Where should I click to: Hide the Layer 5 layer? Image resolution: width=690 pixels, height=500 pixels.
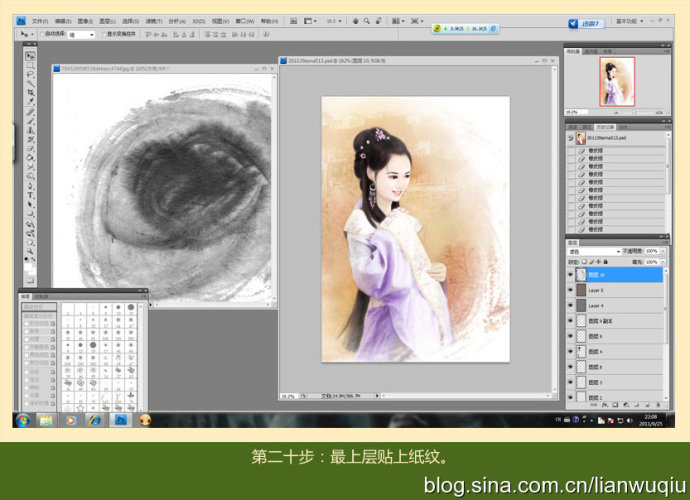tap(571, 290)
